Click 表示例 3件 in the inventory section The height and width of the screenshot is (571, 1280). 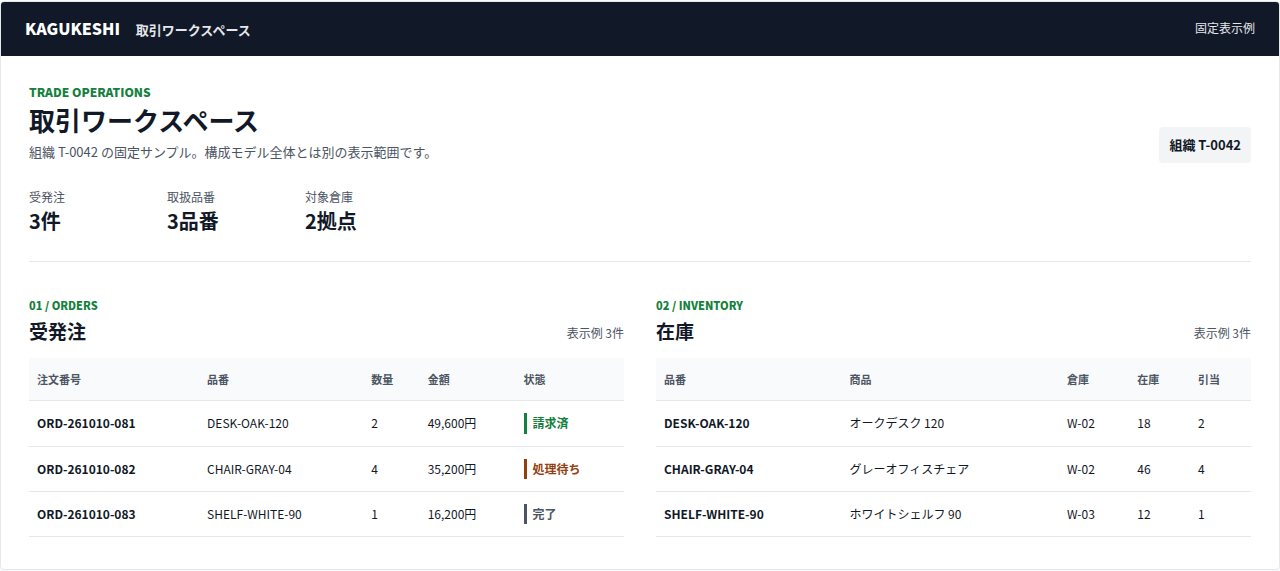coord(1222,333)
